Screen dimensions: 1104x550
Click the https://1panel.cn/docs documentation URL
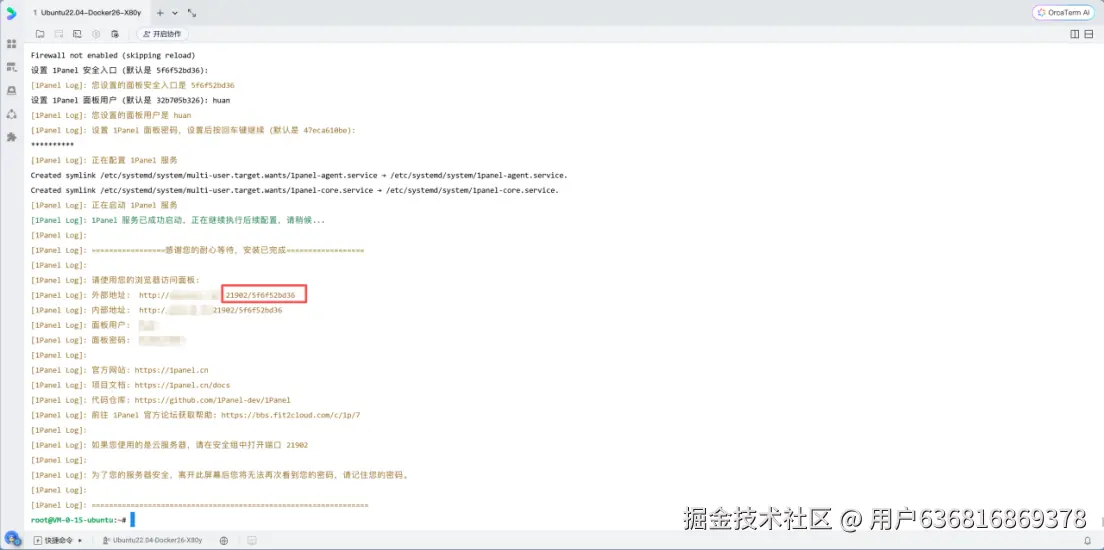182,385
